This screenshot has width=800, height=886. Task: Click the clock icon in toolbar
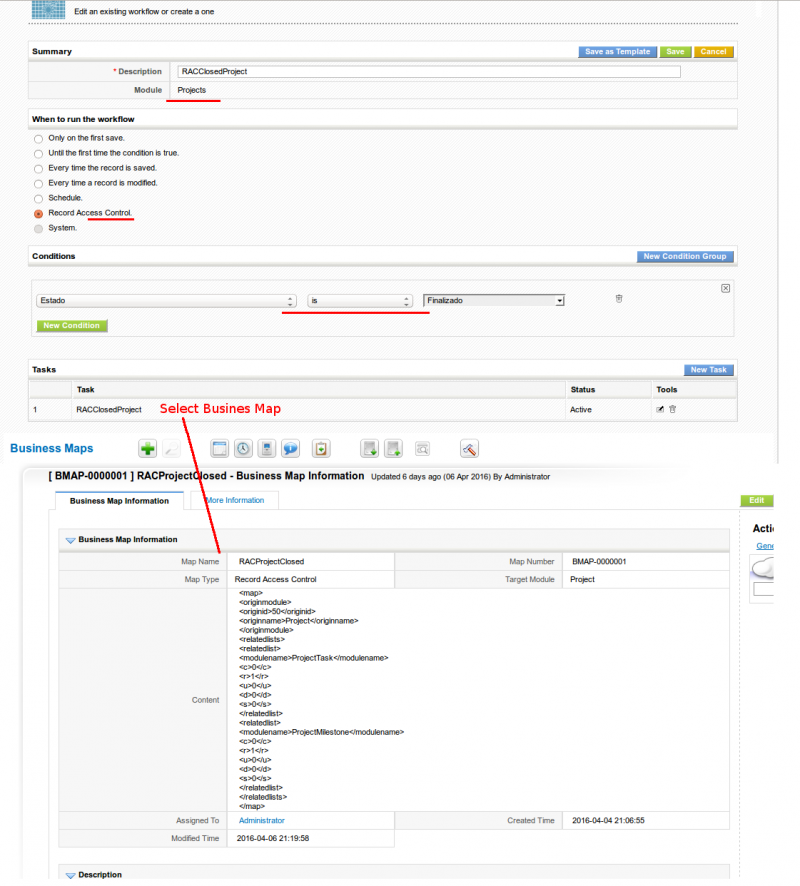tap(243, 449)
